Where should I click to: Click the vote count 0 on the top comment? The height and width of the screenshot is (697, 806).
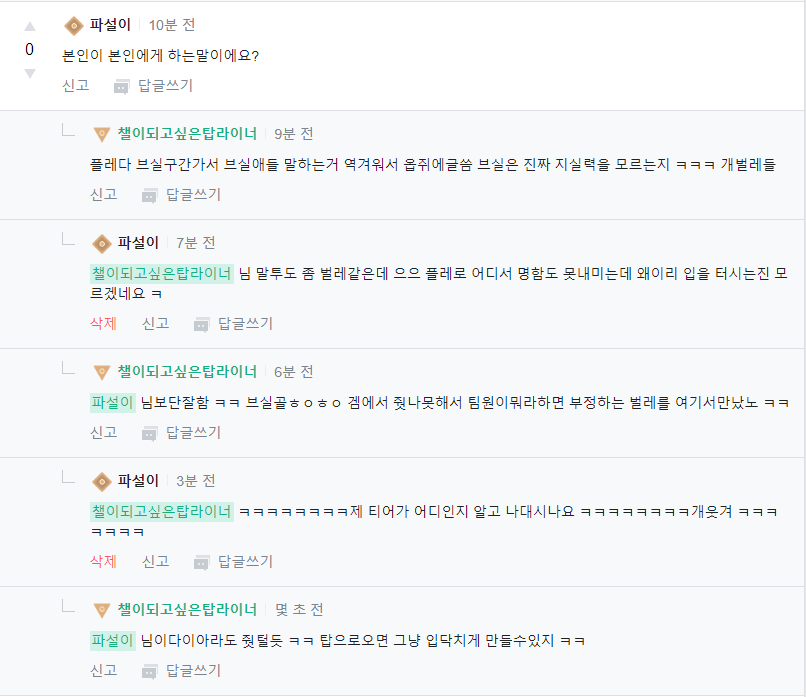click(x=29, y=50)
